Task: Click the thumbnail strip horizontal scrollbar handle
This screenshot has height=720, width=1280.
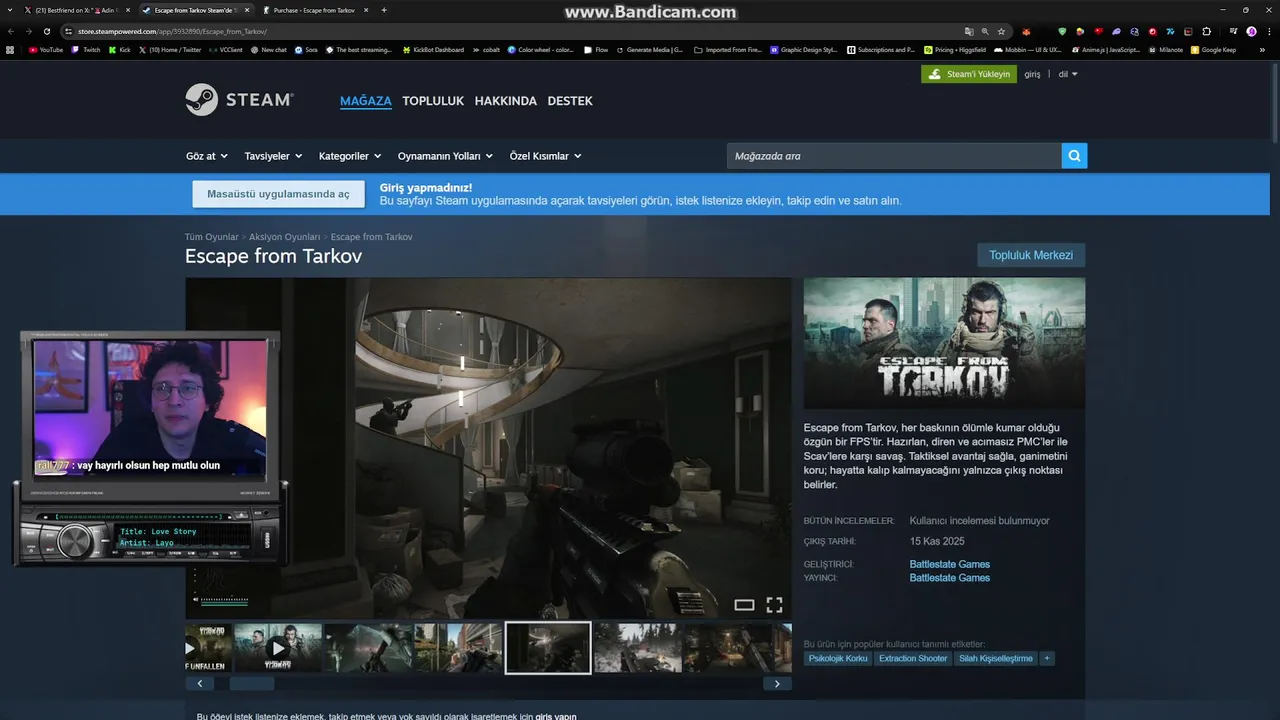Action: 252,684
